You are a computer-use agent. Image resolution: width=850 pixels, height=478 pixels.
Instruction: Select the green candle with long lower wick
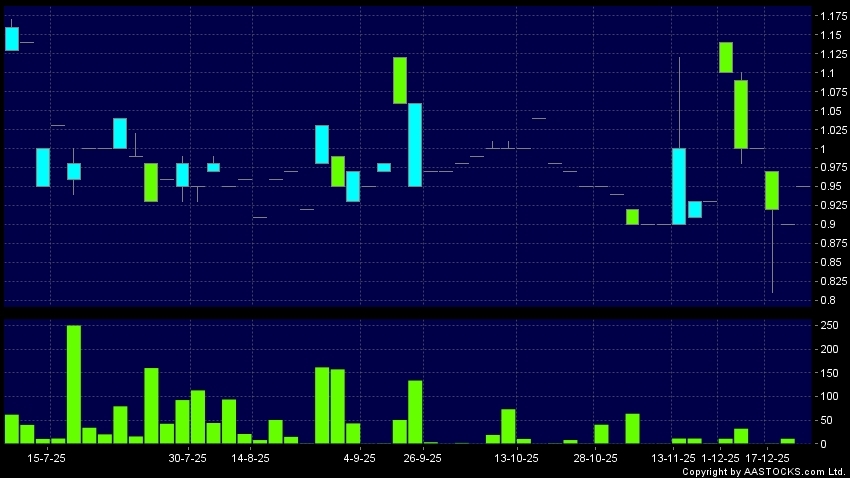(x=772, y=190)
